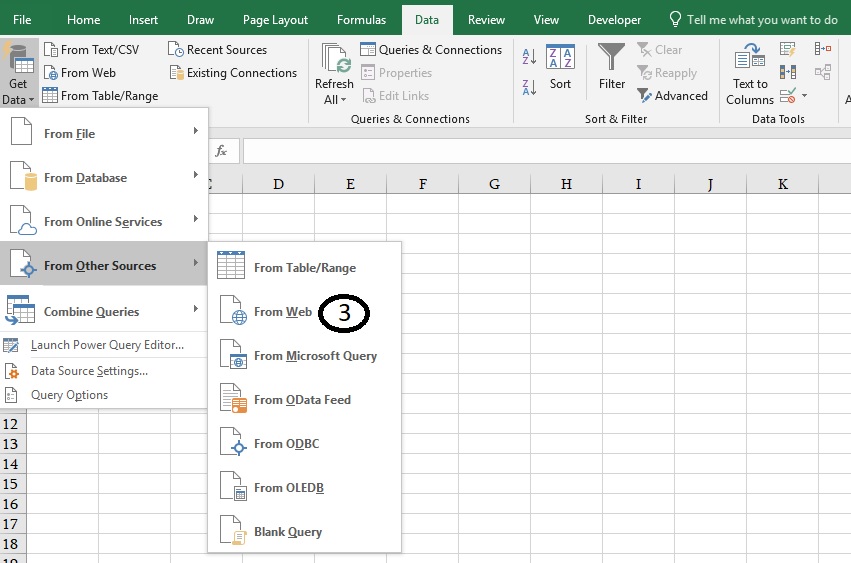Switch to the Formulas tab
This screenshot has height=563, width=851.
[x=361, y=20]
